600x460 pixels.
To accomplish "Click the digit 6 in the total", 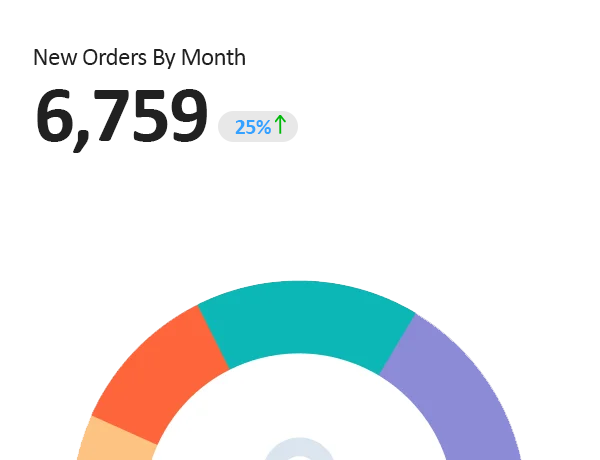I will (x=55, y=117).
